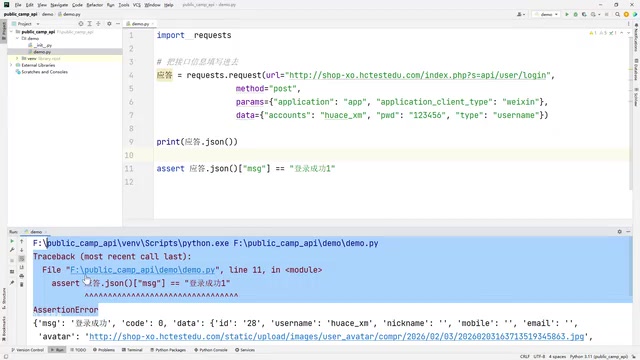Rerun demo in Run panel
Image resolution: width=640 pixels, height=360 pixels.
(x=12, y=241)
